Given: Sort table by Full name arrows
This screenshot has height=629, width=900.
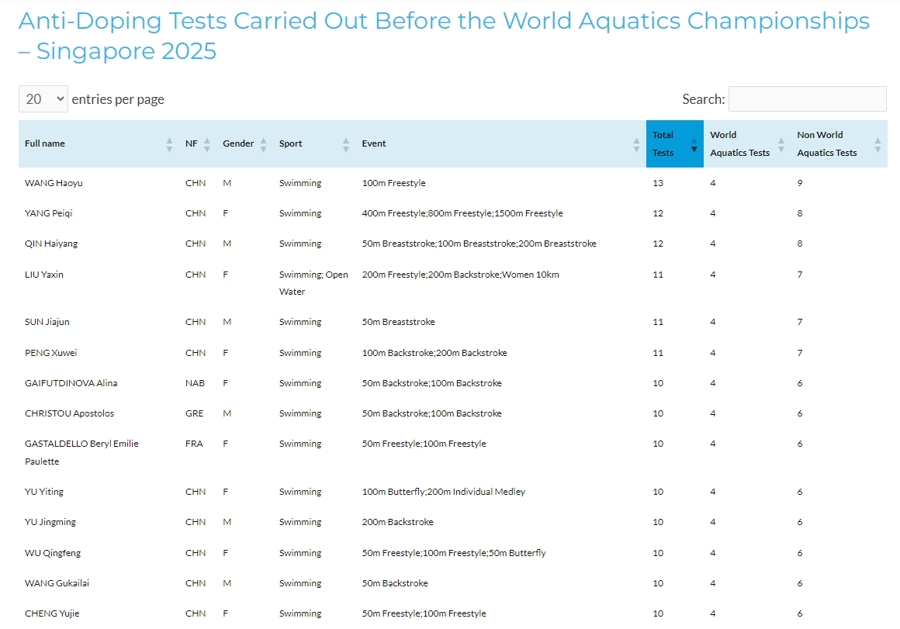Looking at the screenshot, I should [169, 145].
